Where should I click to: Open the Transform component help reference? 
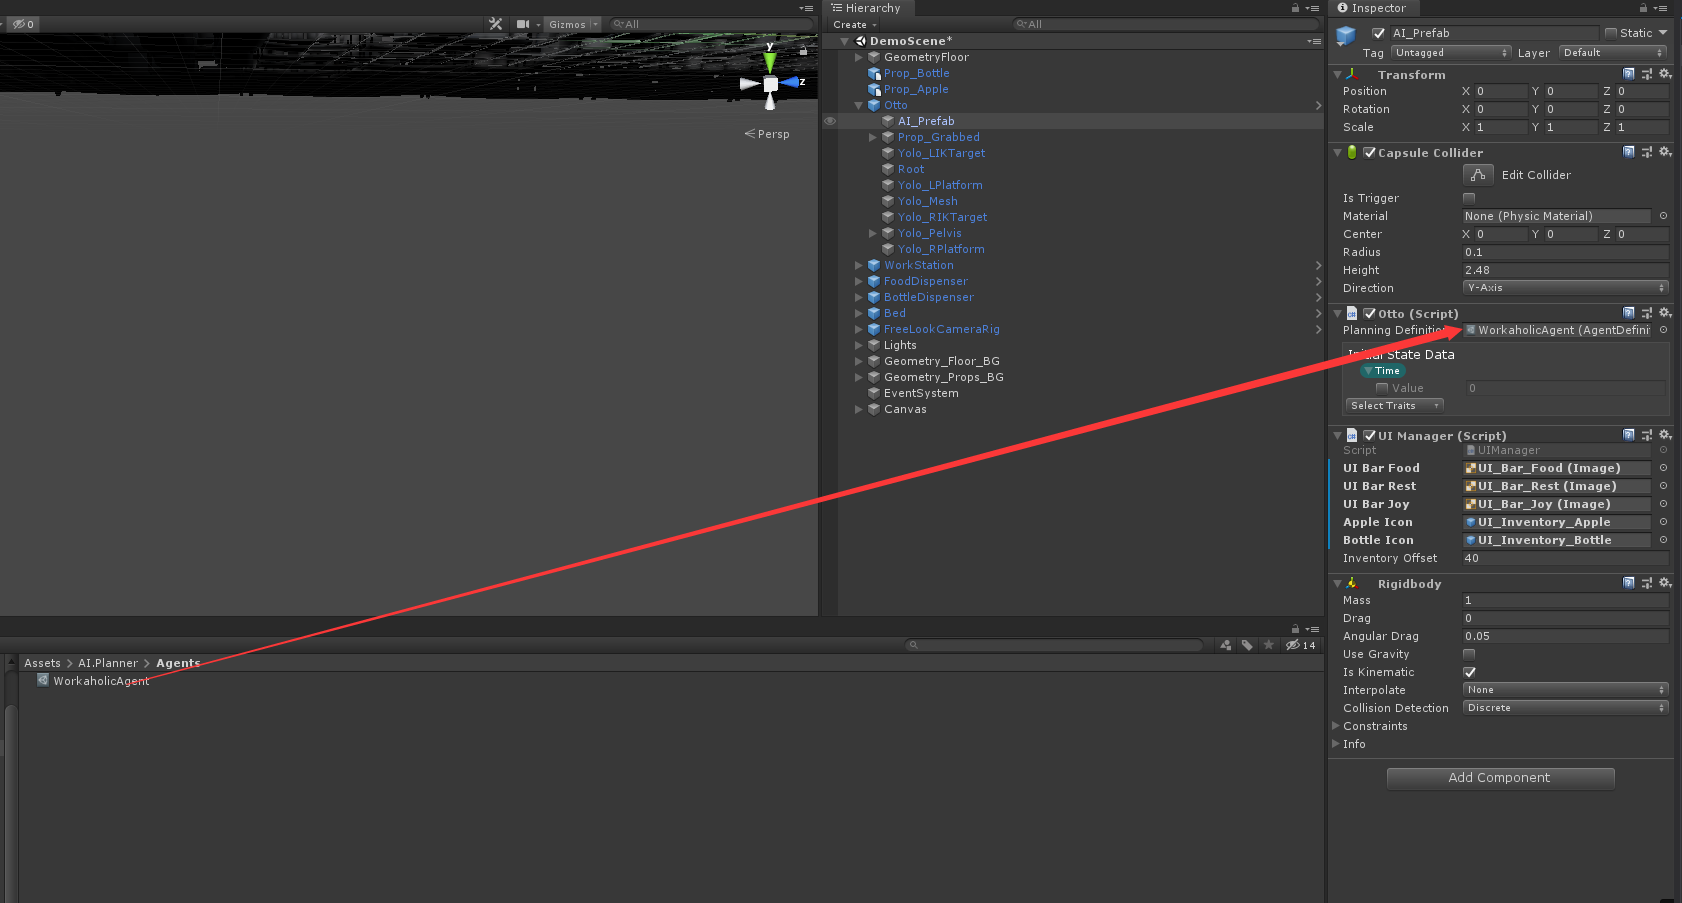(1628, 74)
